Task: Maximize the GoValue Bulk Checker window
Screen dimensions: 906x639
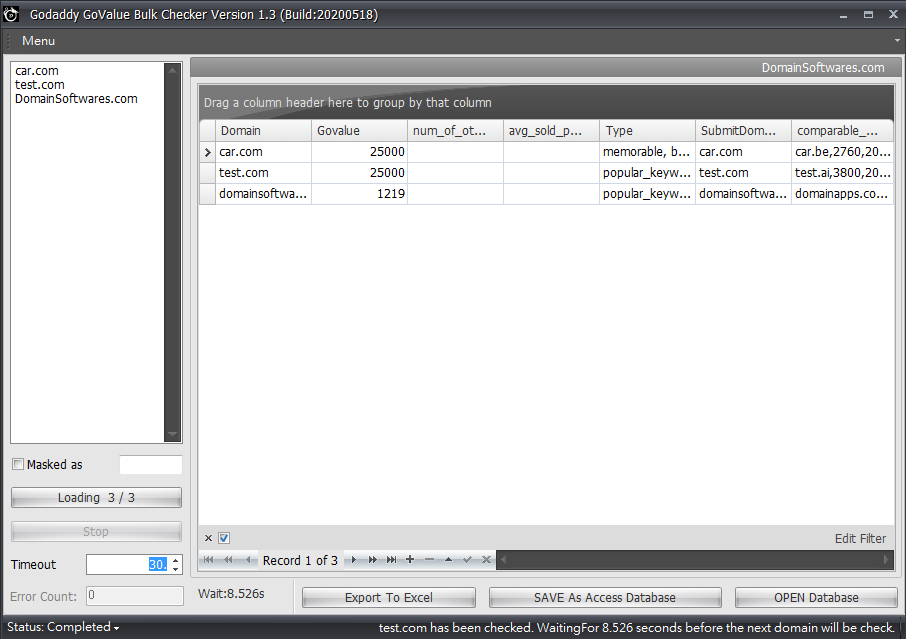Action: pos(868,15)
